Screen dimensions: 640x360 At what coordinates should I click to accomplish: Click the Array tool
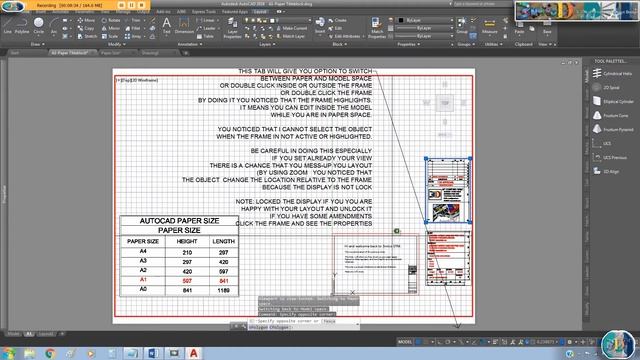pos(133,36)
